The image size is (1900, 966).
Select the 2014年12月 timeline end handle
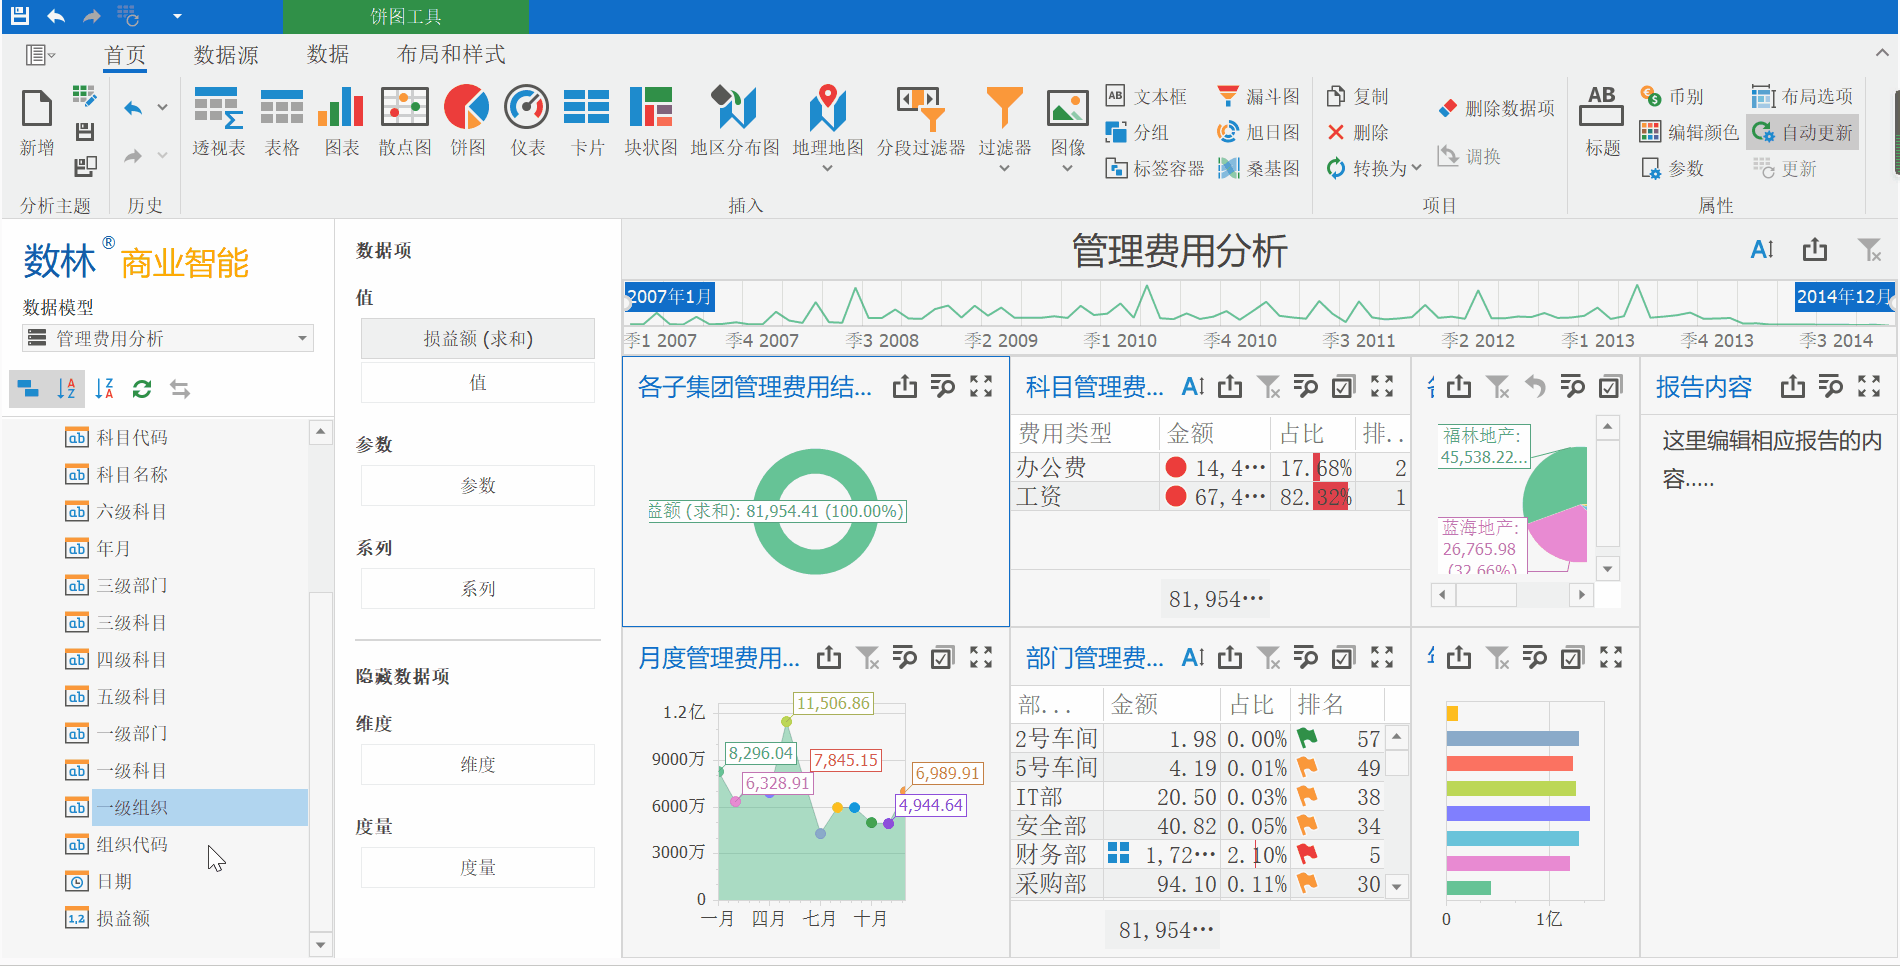1845,296
